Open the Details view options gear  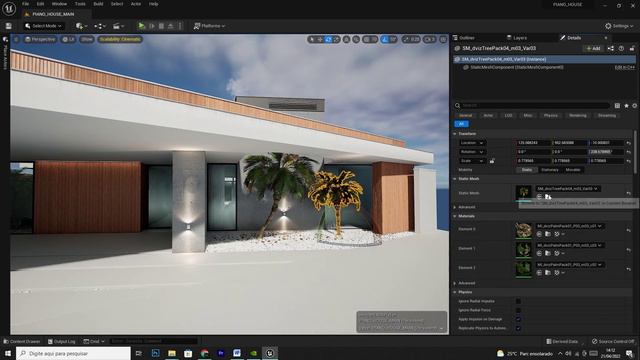click(634, 105)
